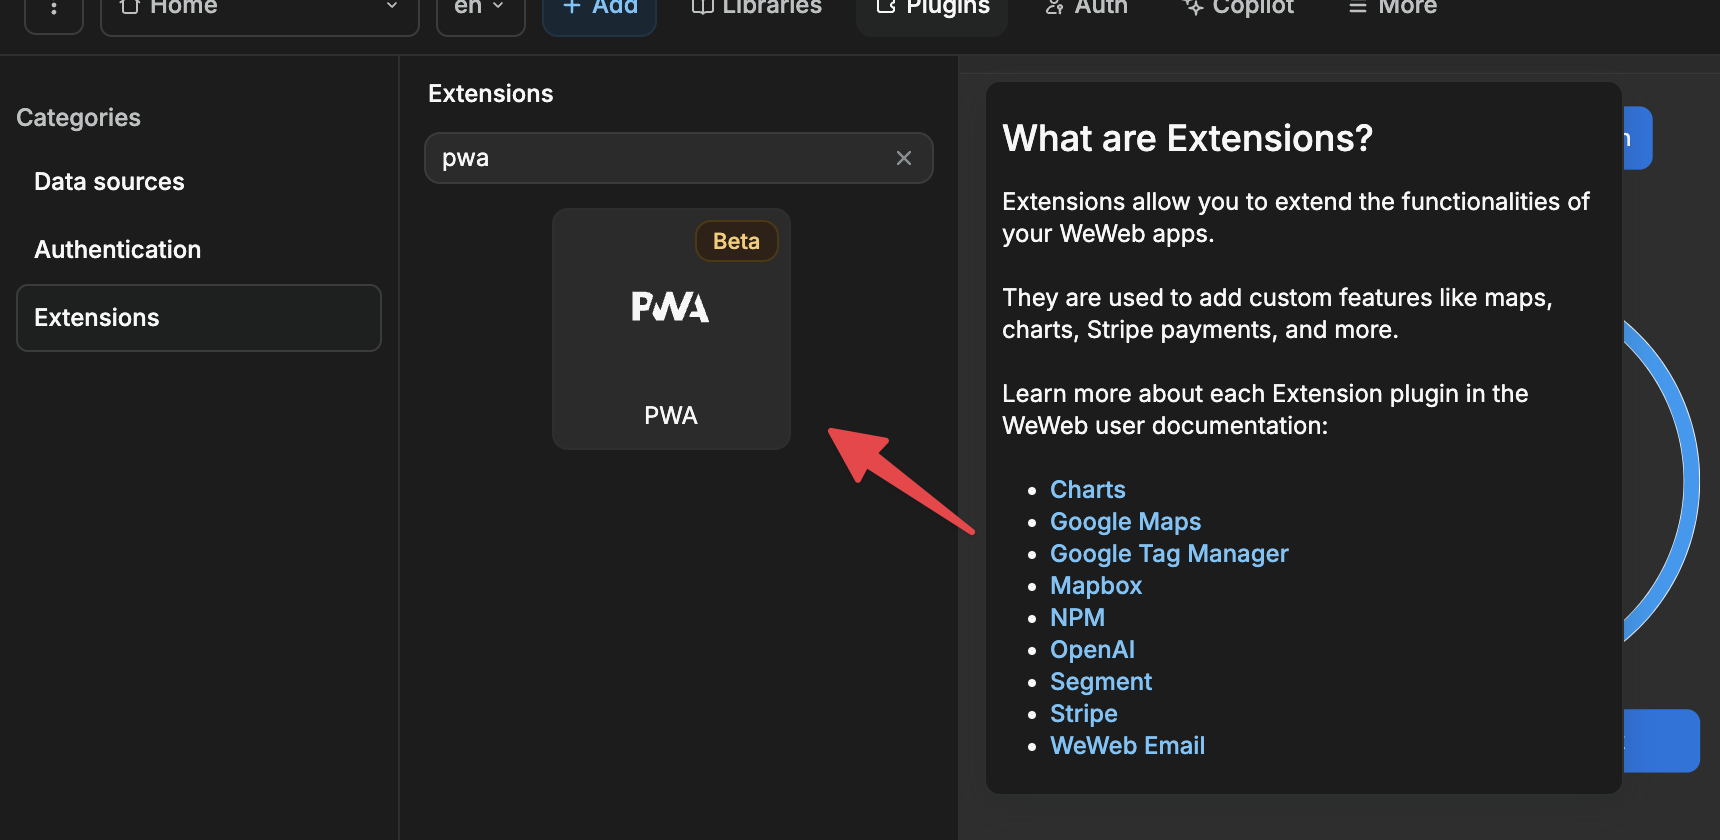Click the Libraries book icon
This screenshot has width=1720, height=840.
coord(703,7)
